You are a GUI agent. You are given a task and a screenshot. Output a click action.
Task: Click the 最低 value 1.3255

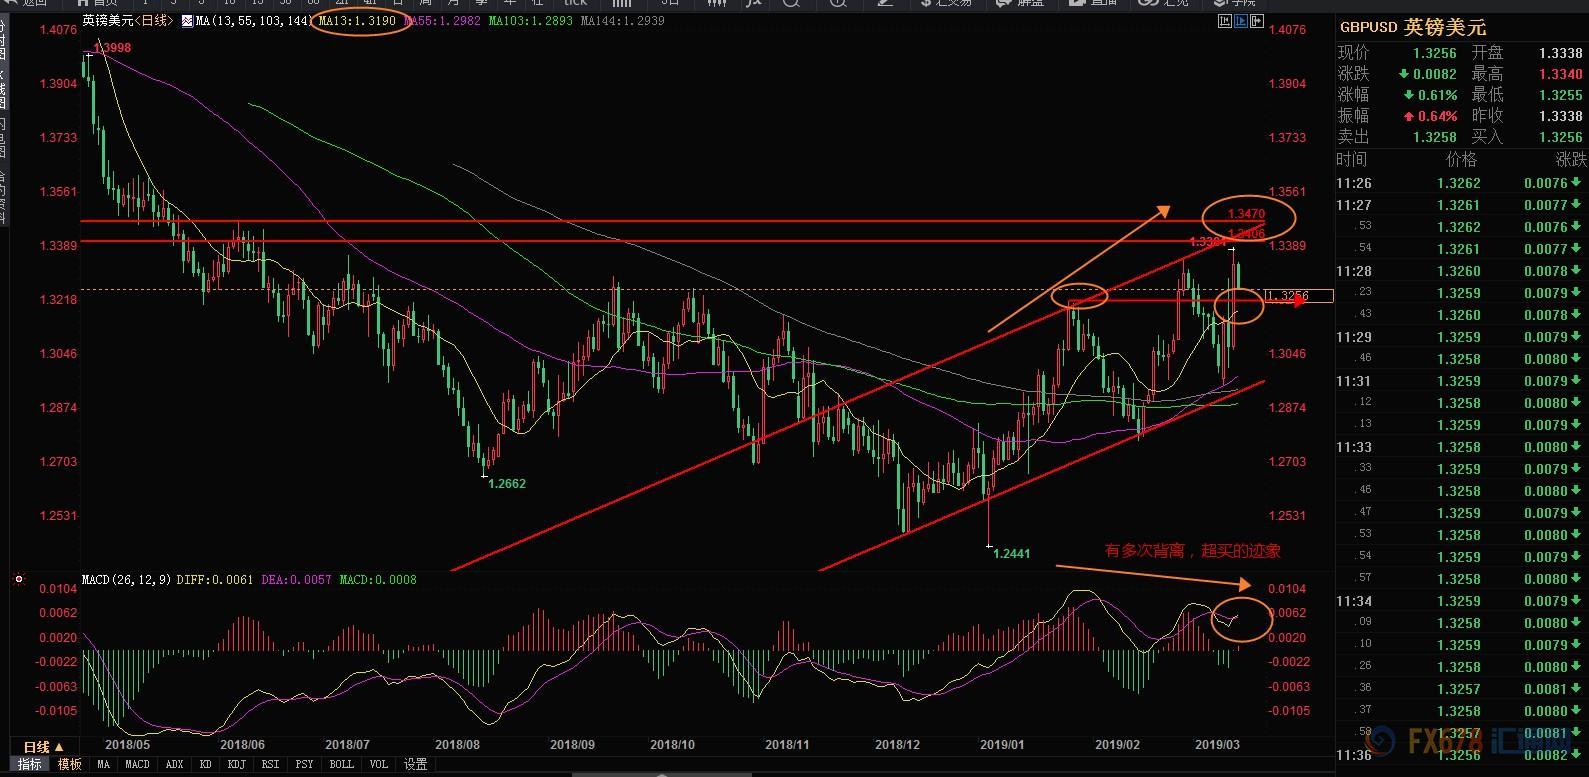(1560, 95)
